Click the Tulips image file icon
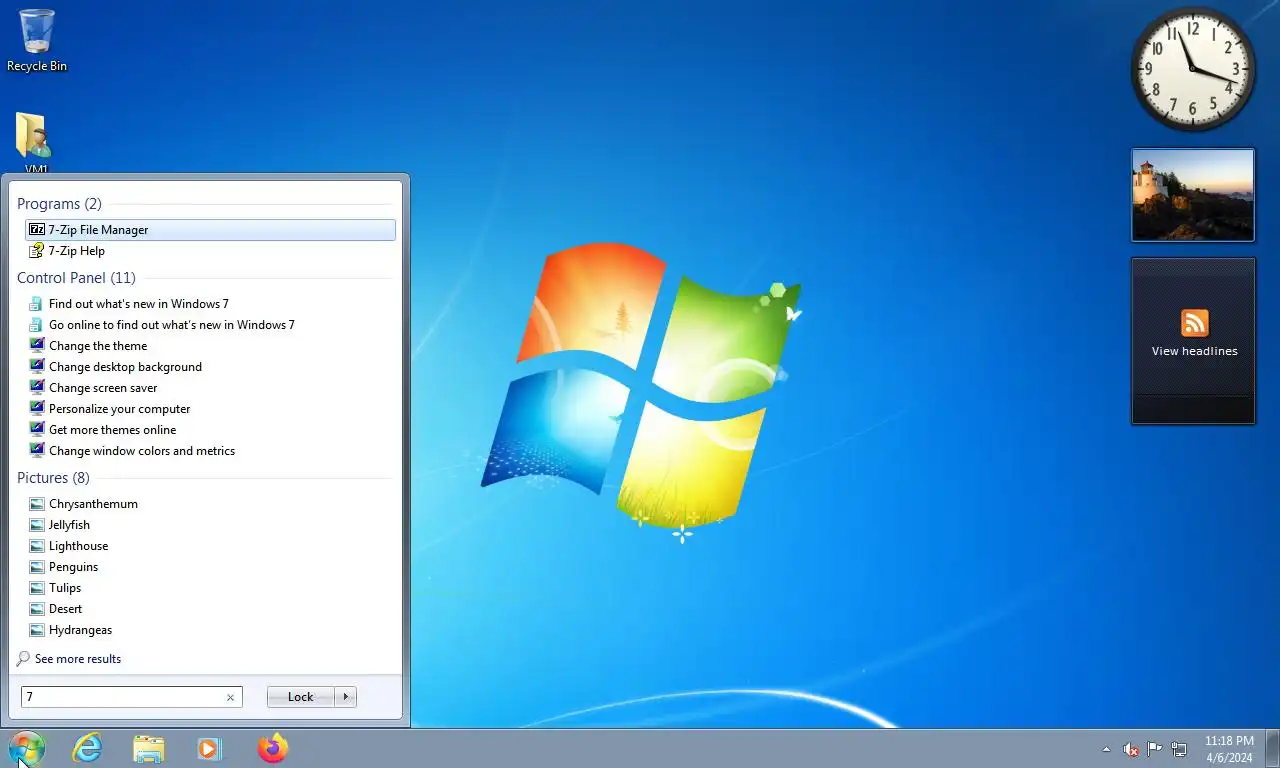 37,588
